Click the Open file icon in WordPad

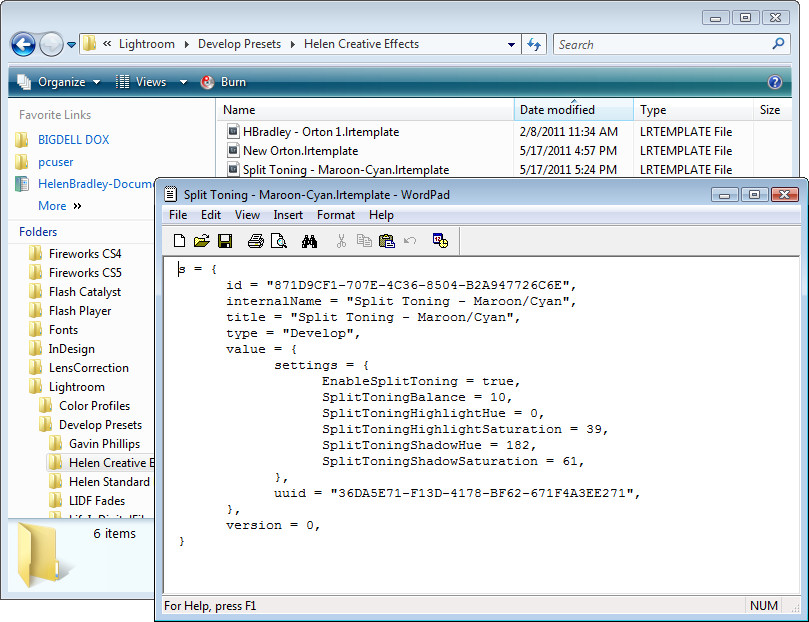tap(201, 240)
